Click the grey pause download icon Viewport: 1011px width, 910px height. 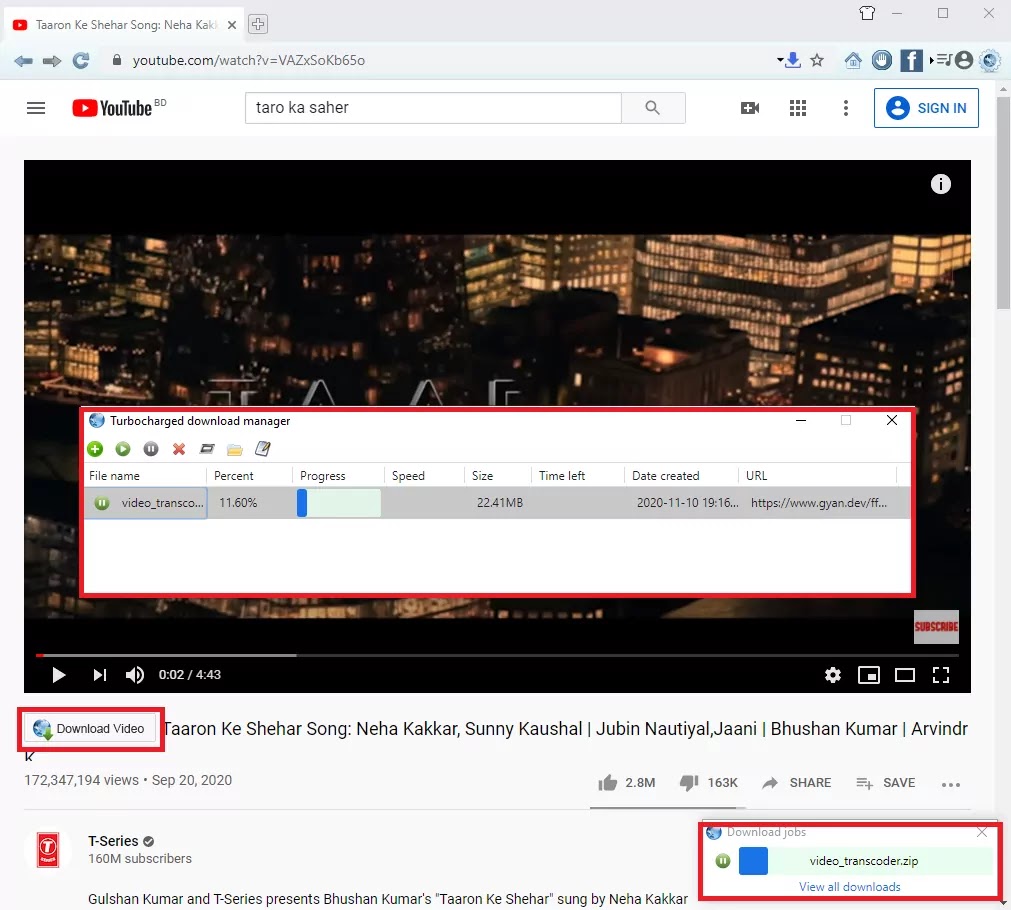click(x=151, y=449)
